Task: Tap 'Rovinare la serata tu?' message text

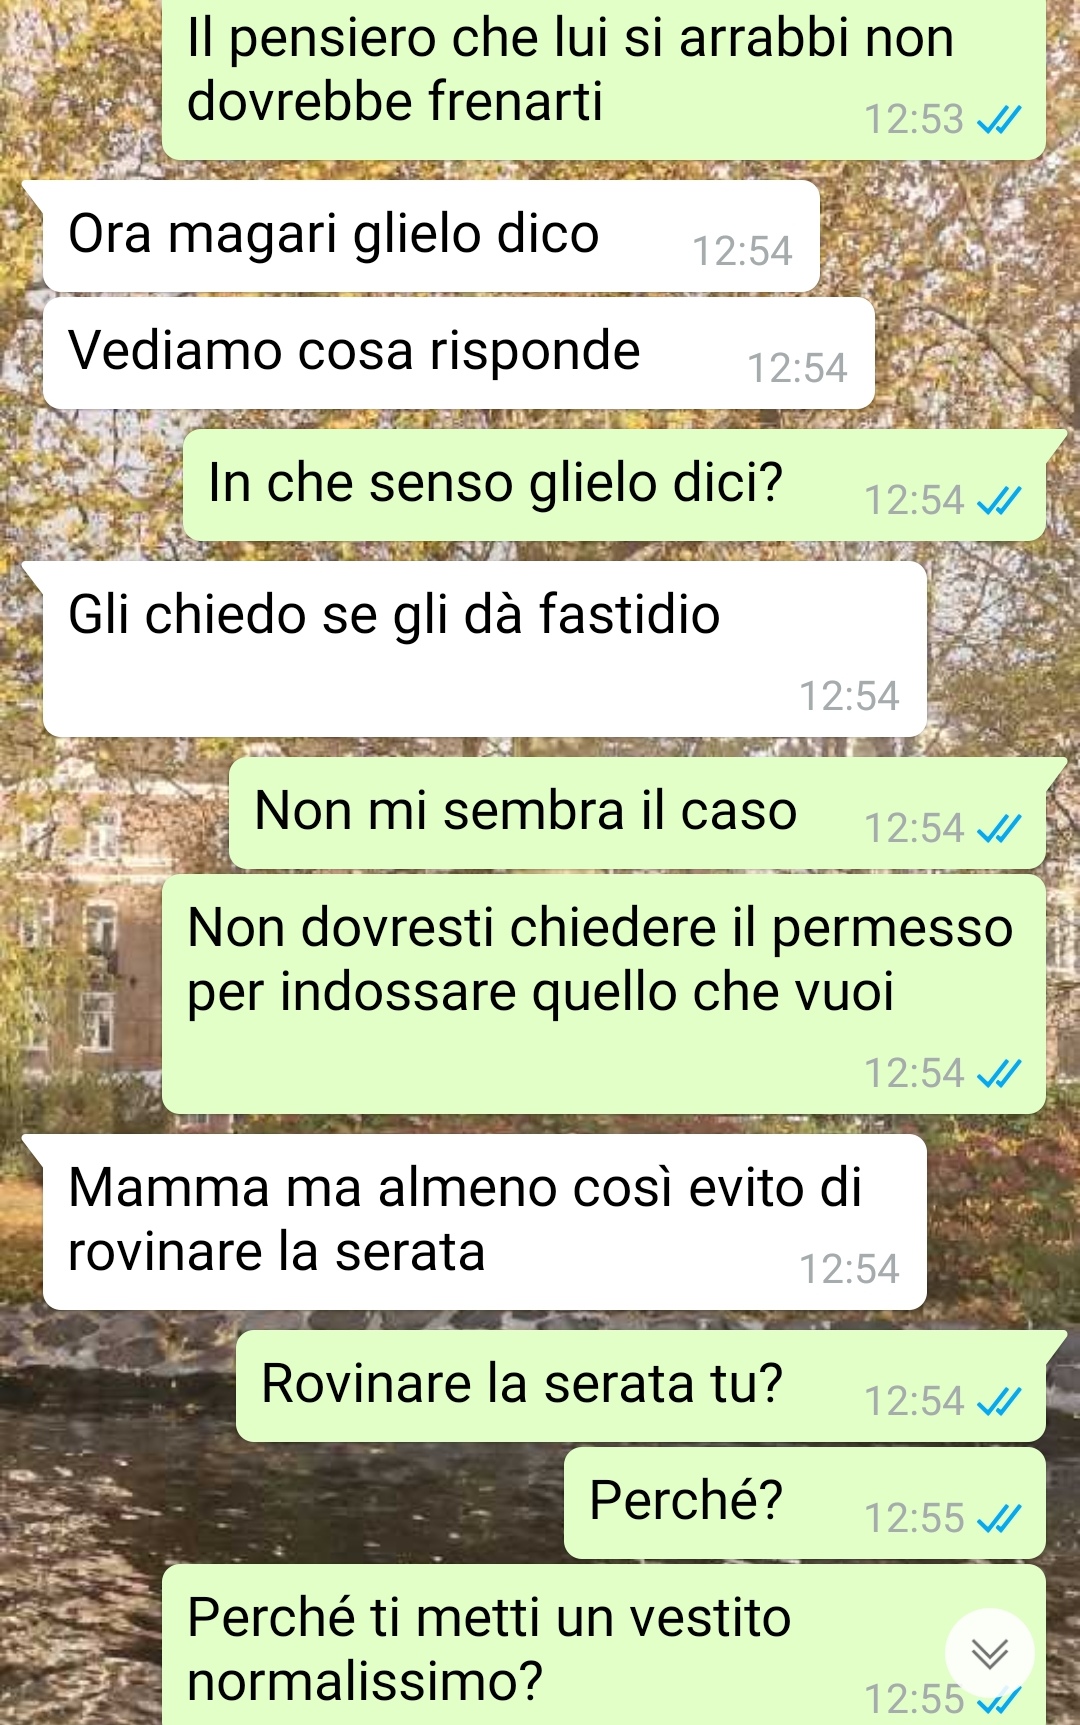Action: (522, 1384)
